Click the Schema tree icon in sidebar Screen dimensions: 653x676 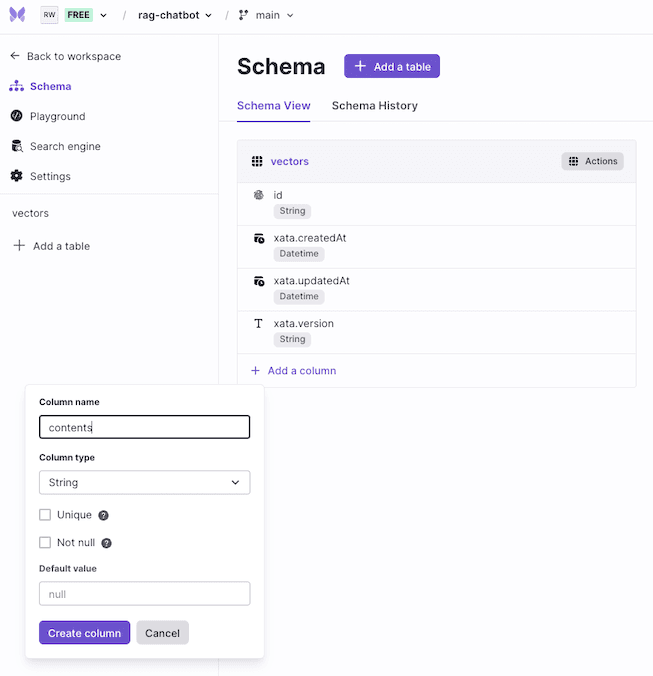[x=16, y=86]
